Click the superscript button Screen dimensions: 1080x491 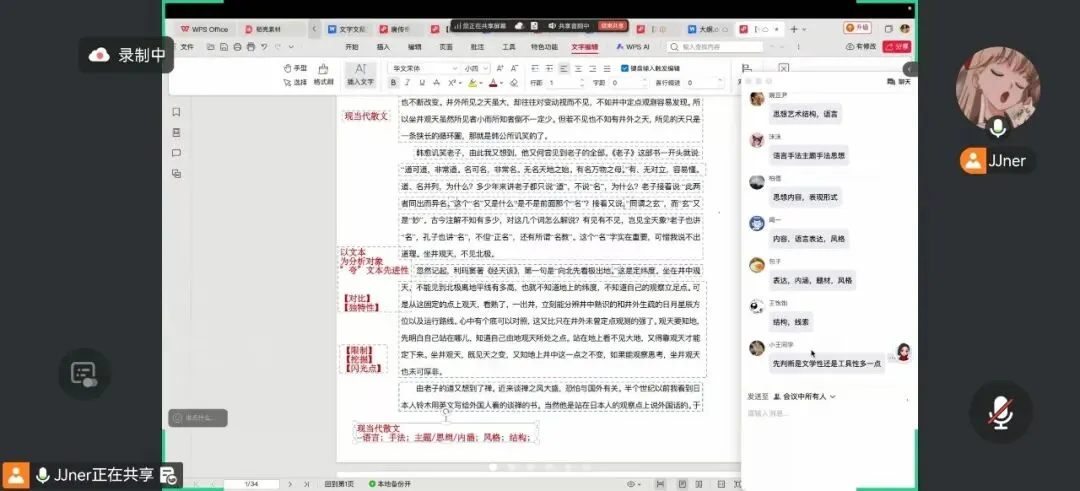coord(453,83)
